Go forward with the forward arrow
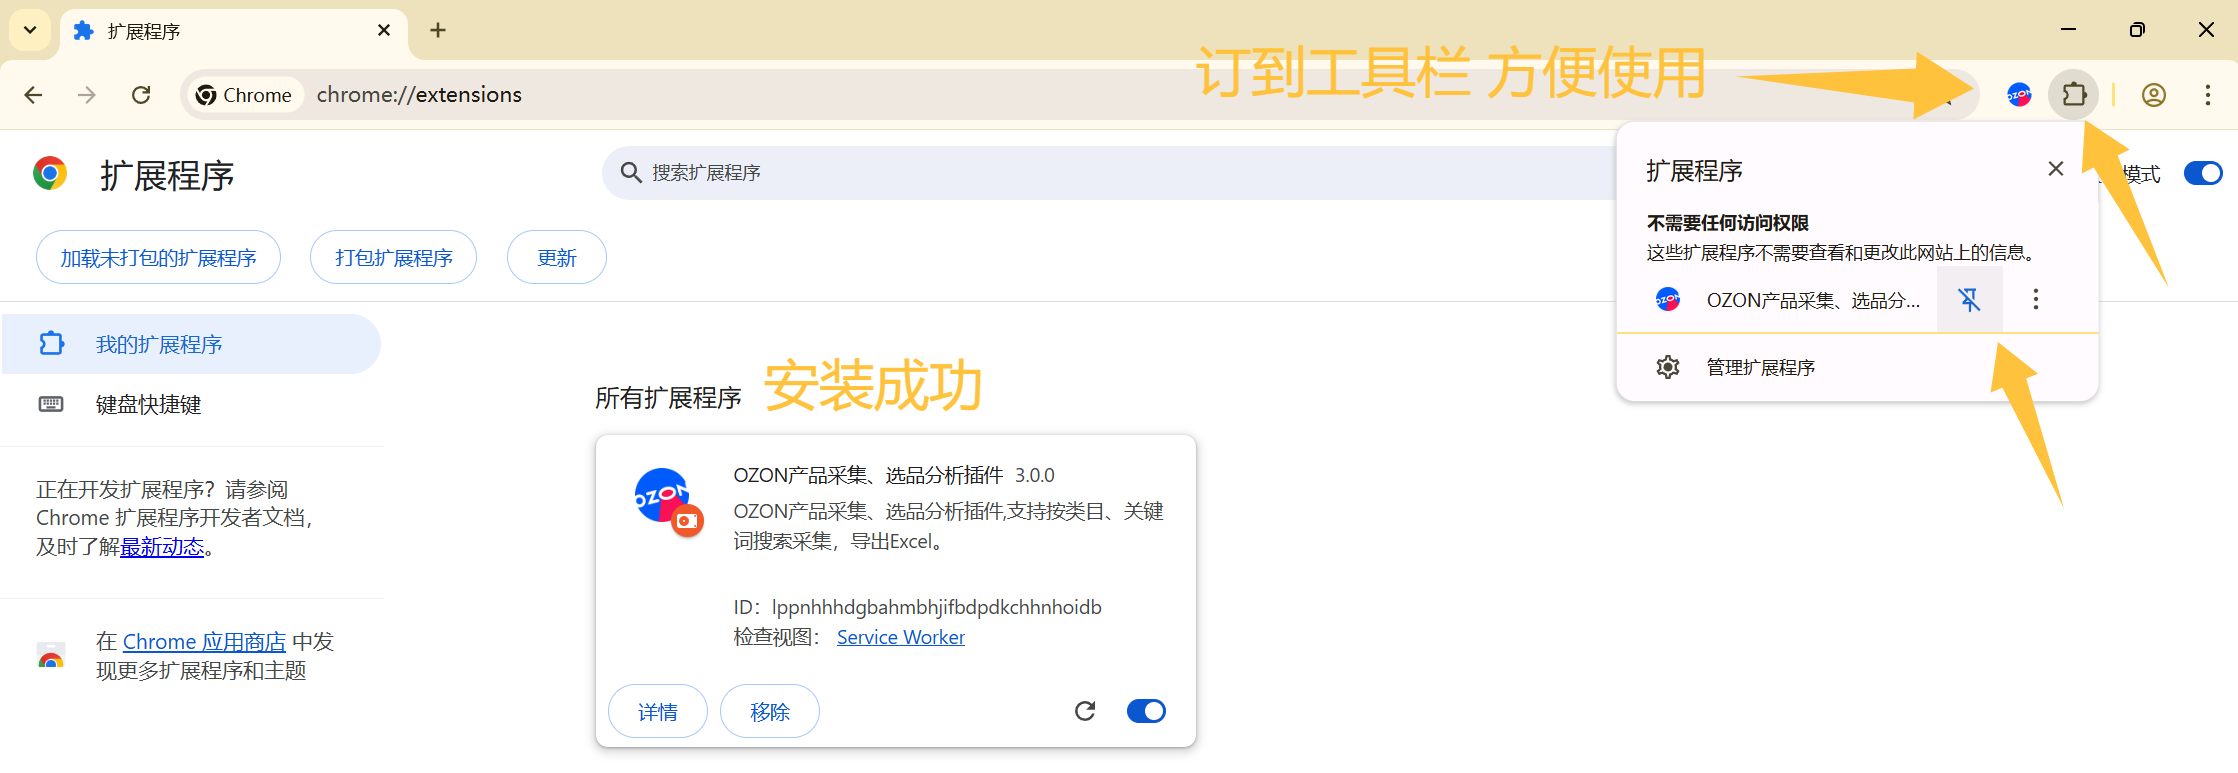The height and width of the screenshot is (773, 2238). (87, 95)
